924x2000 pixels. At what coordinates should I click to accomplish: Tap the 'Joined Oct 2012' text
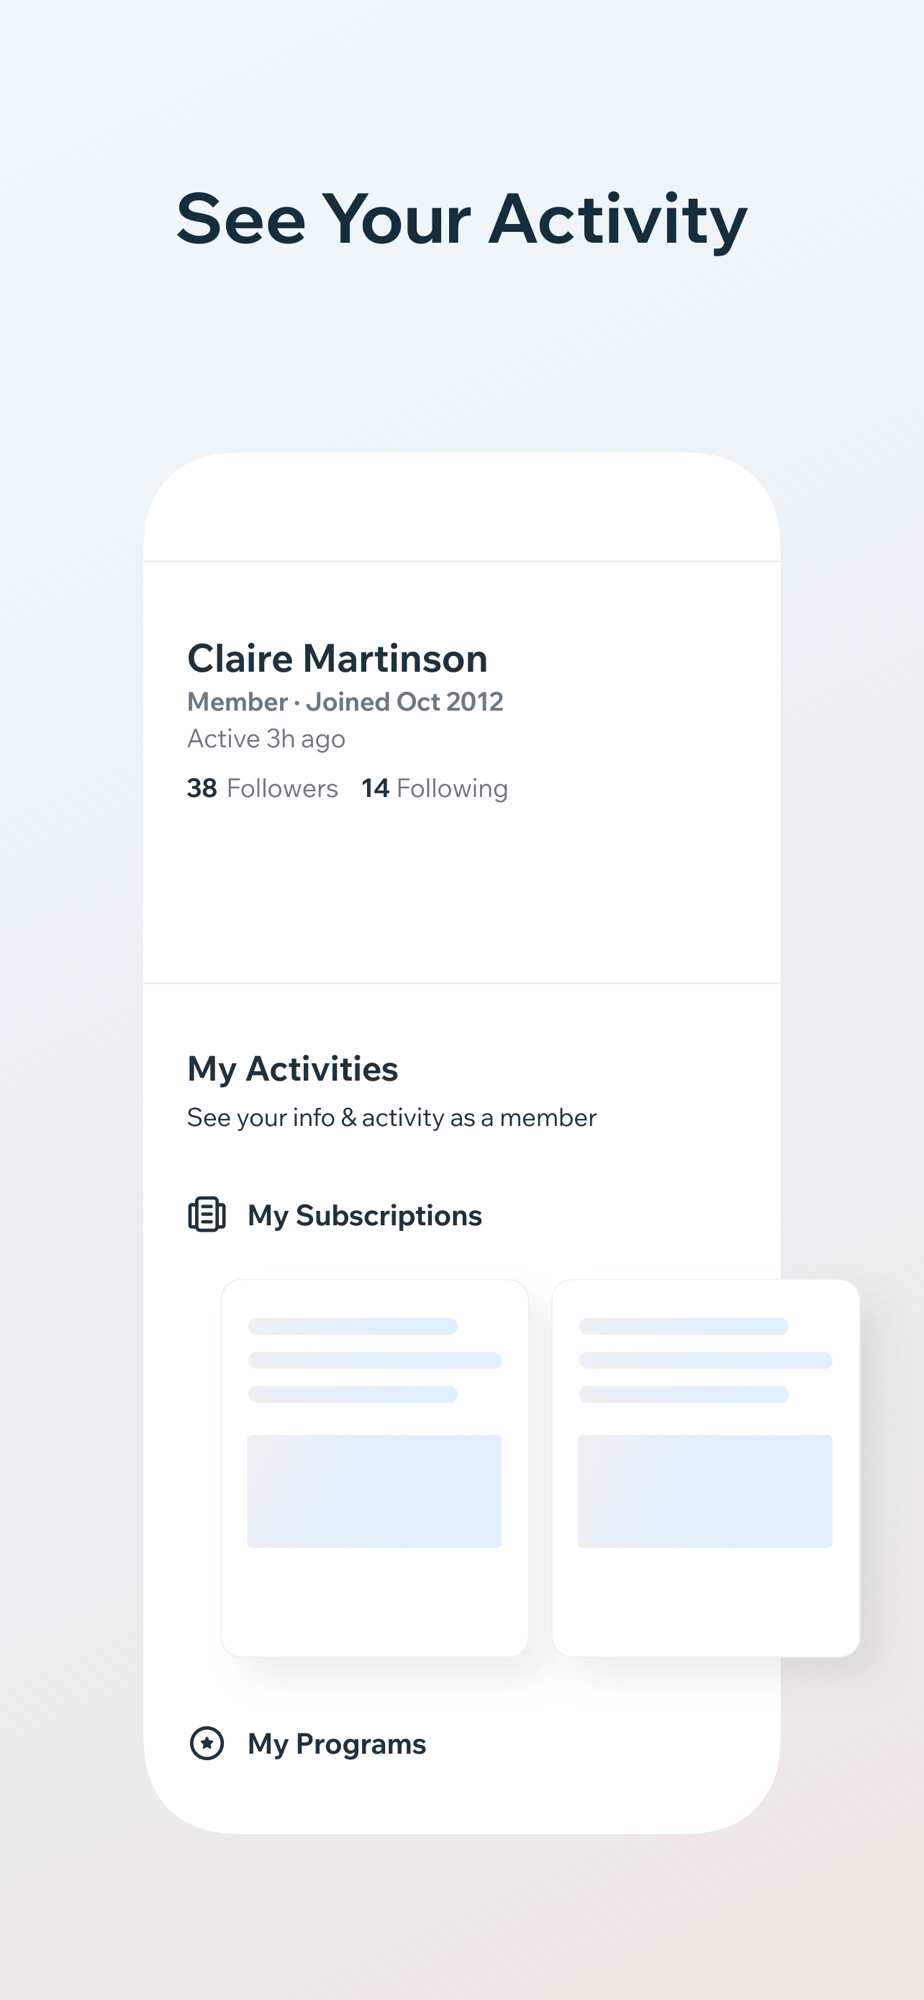405,702
